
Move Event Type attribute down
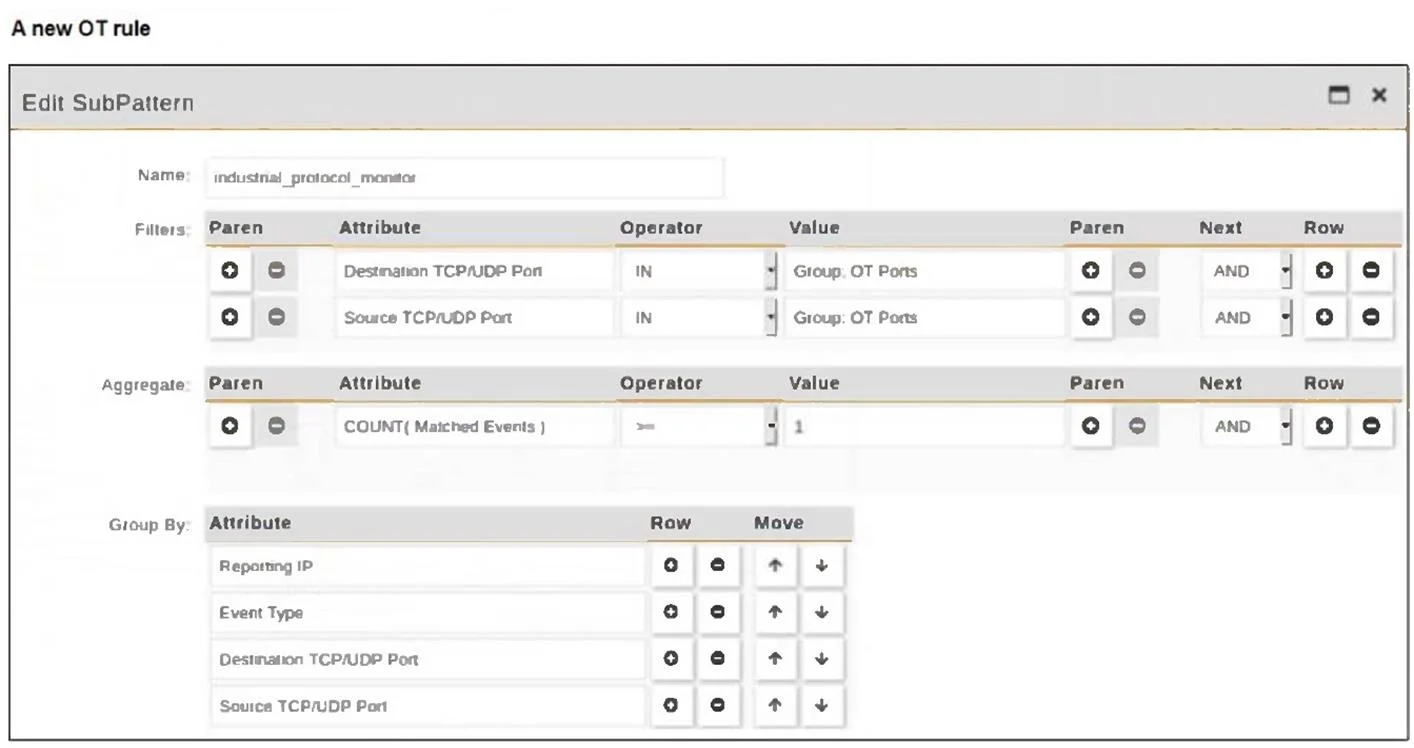pos(822,612)
